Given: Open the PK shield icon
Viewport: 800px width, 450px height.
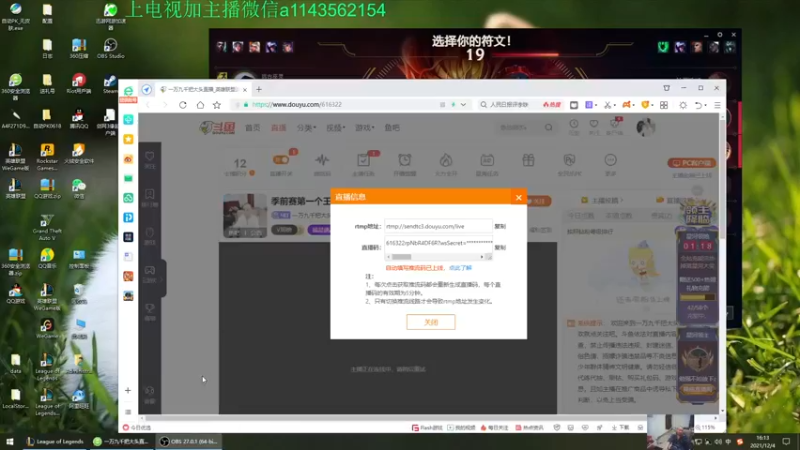Looking at the screenshot, I should (569, 160).
